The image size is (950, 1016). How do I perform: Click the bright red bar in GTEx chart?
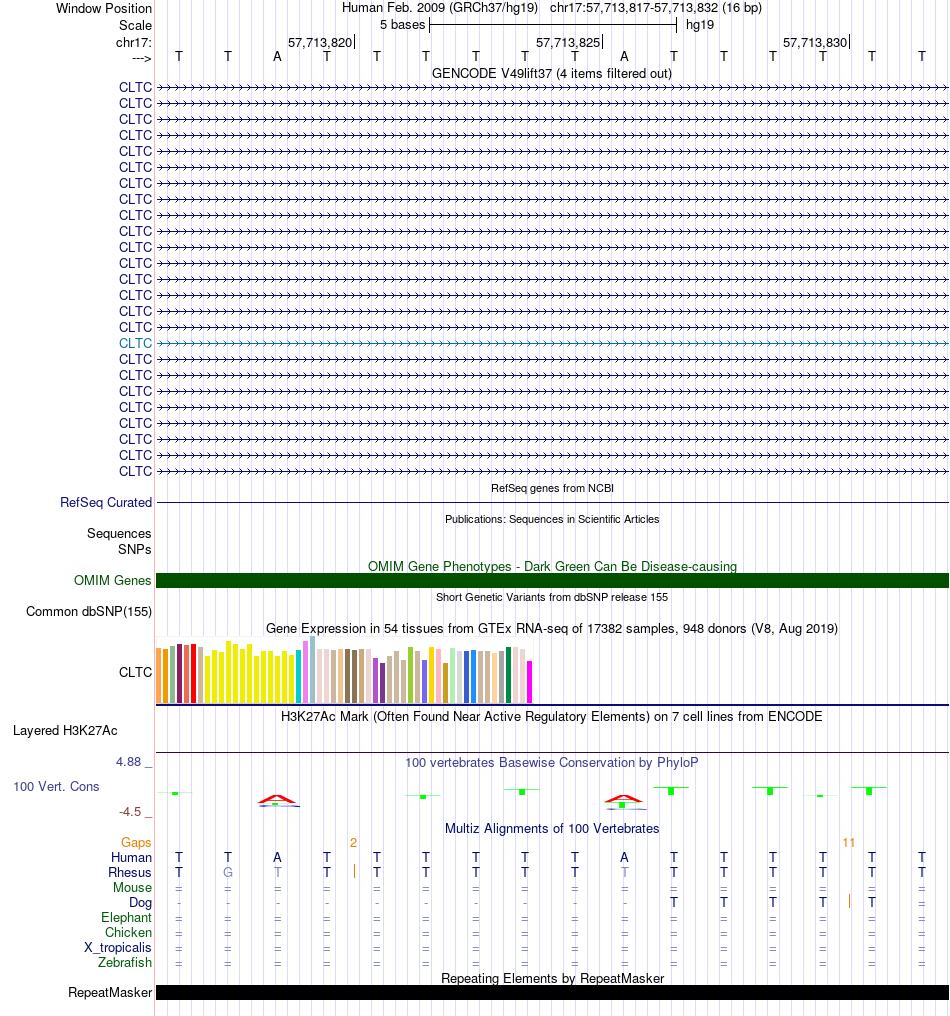[x=193, y=674]
